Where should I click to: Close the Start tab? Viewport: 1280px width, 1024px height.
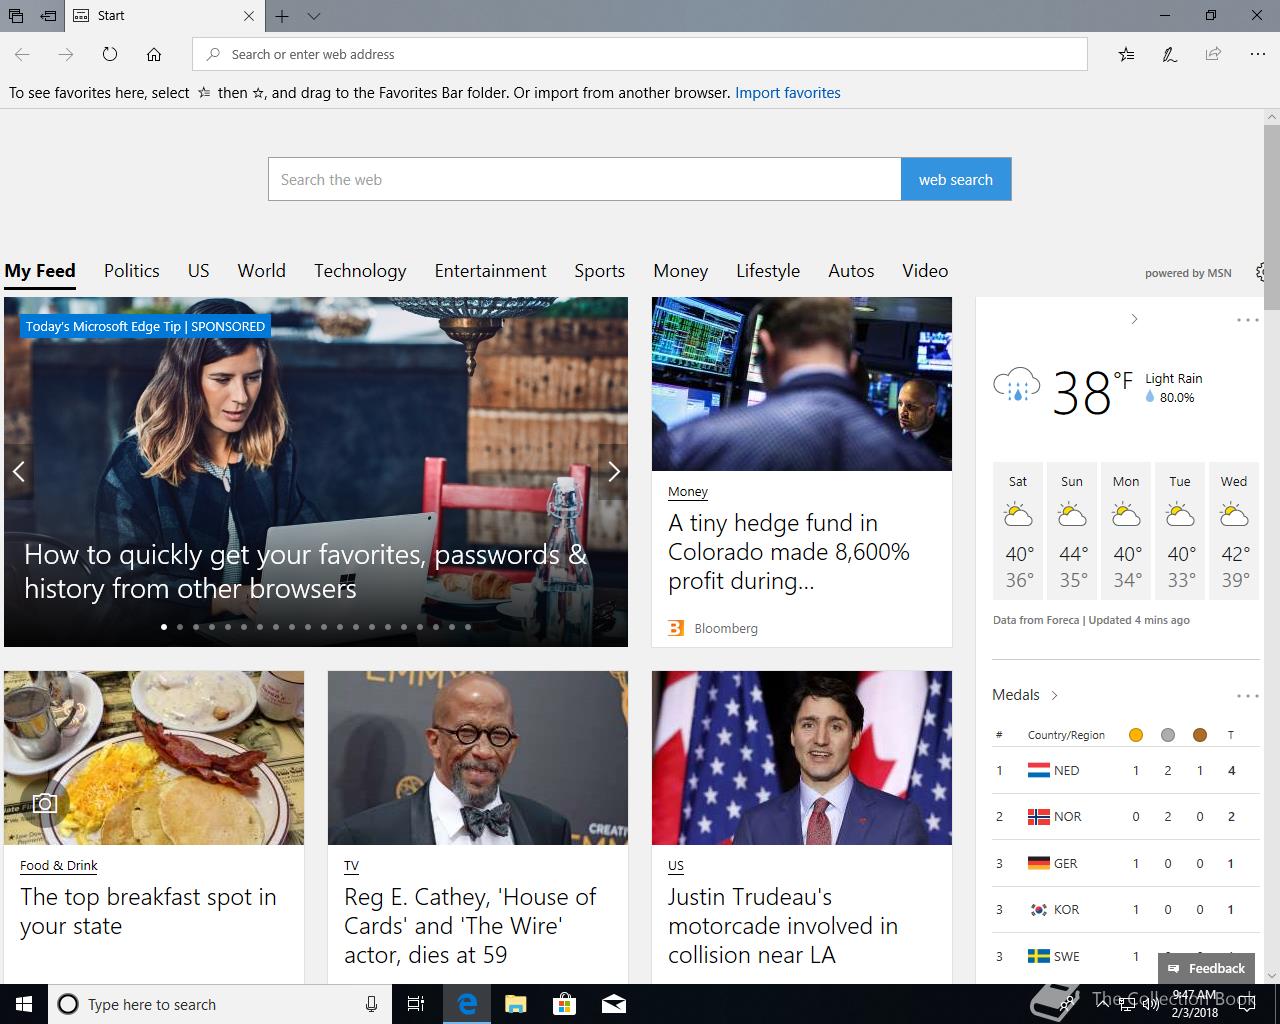(x=249, y=16)
